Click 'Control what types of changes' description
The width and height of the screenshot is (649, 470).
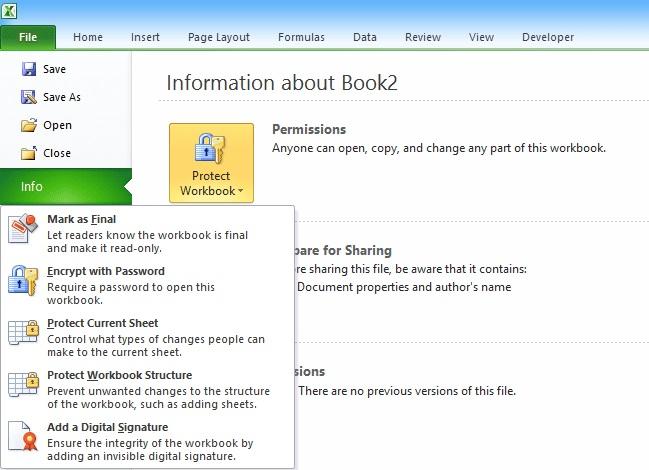(156, 345)
